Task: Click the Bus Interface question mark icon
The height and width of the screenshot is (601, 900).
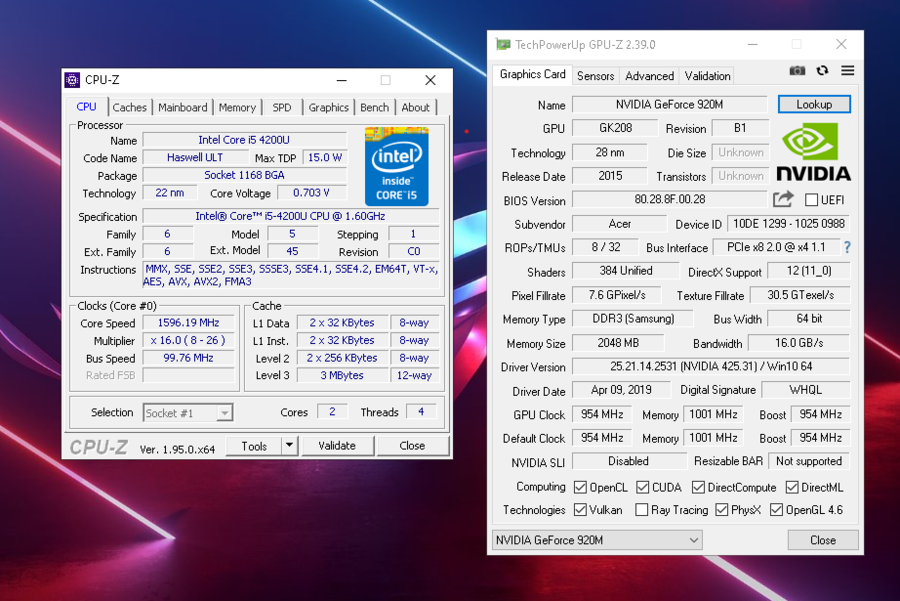Action: (x=847, y=247)
